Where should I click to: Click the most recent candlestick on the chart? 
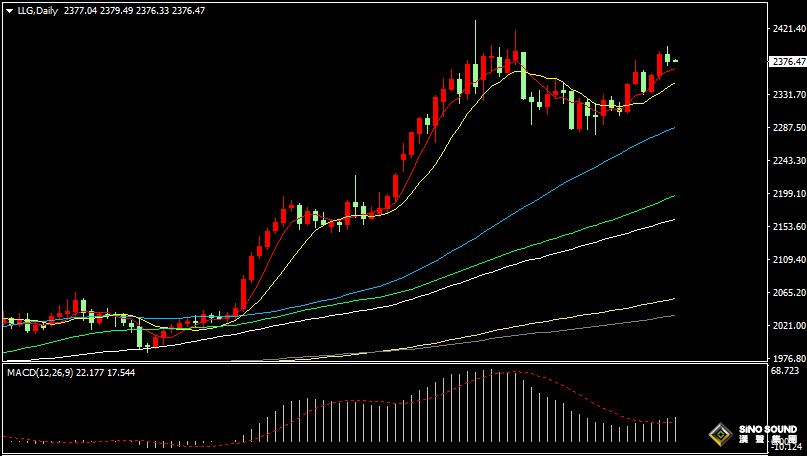click(x=675, y=61)
